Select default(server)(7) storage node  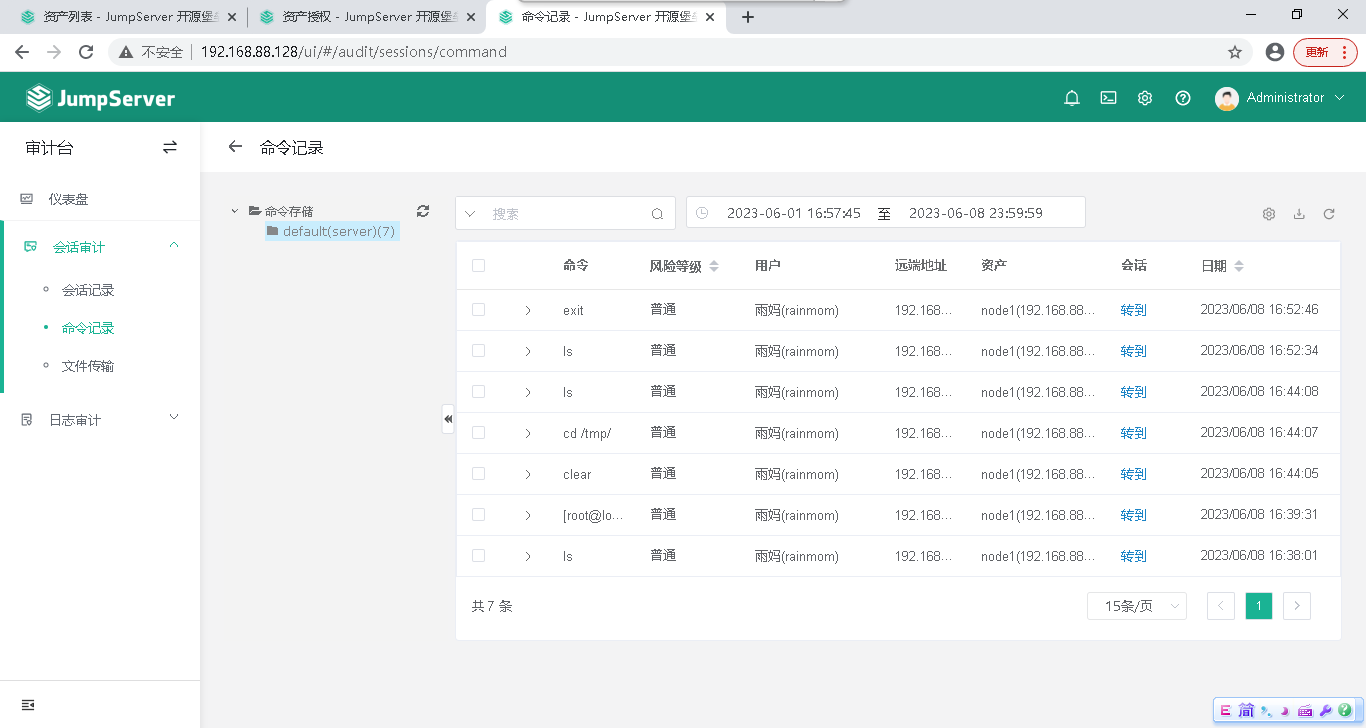[332, 231]
